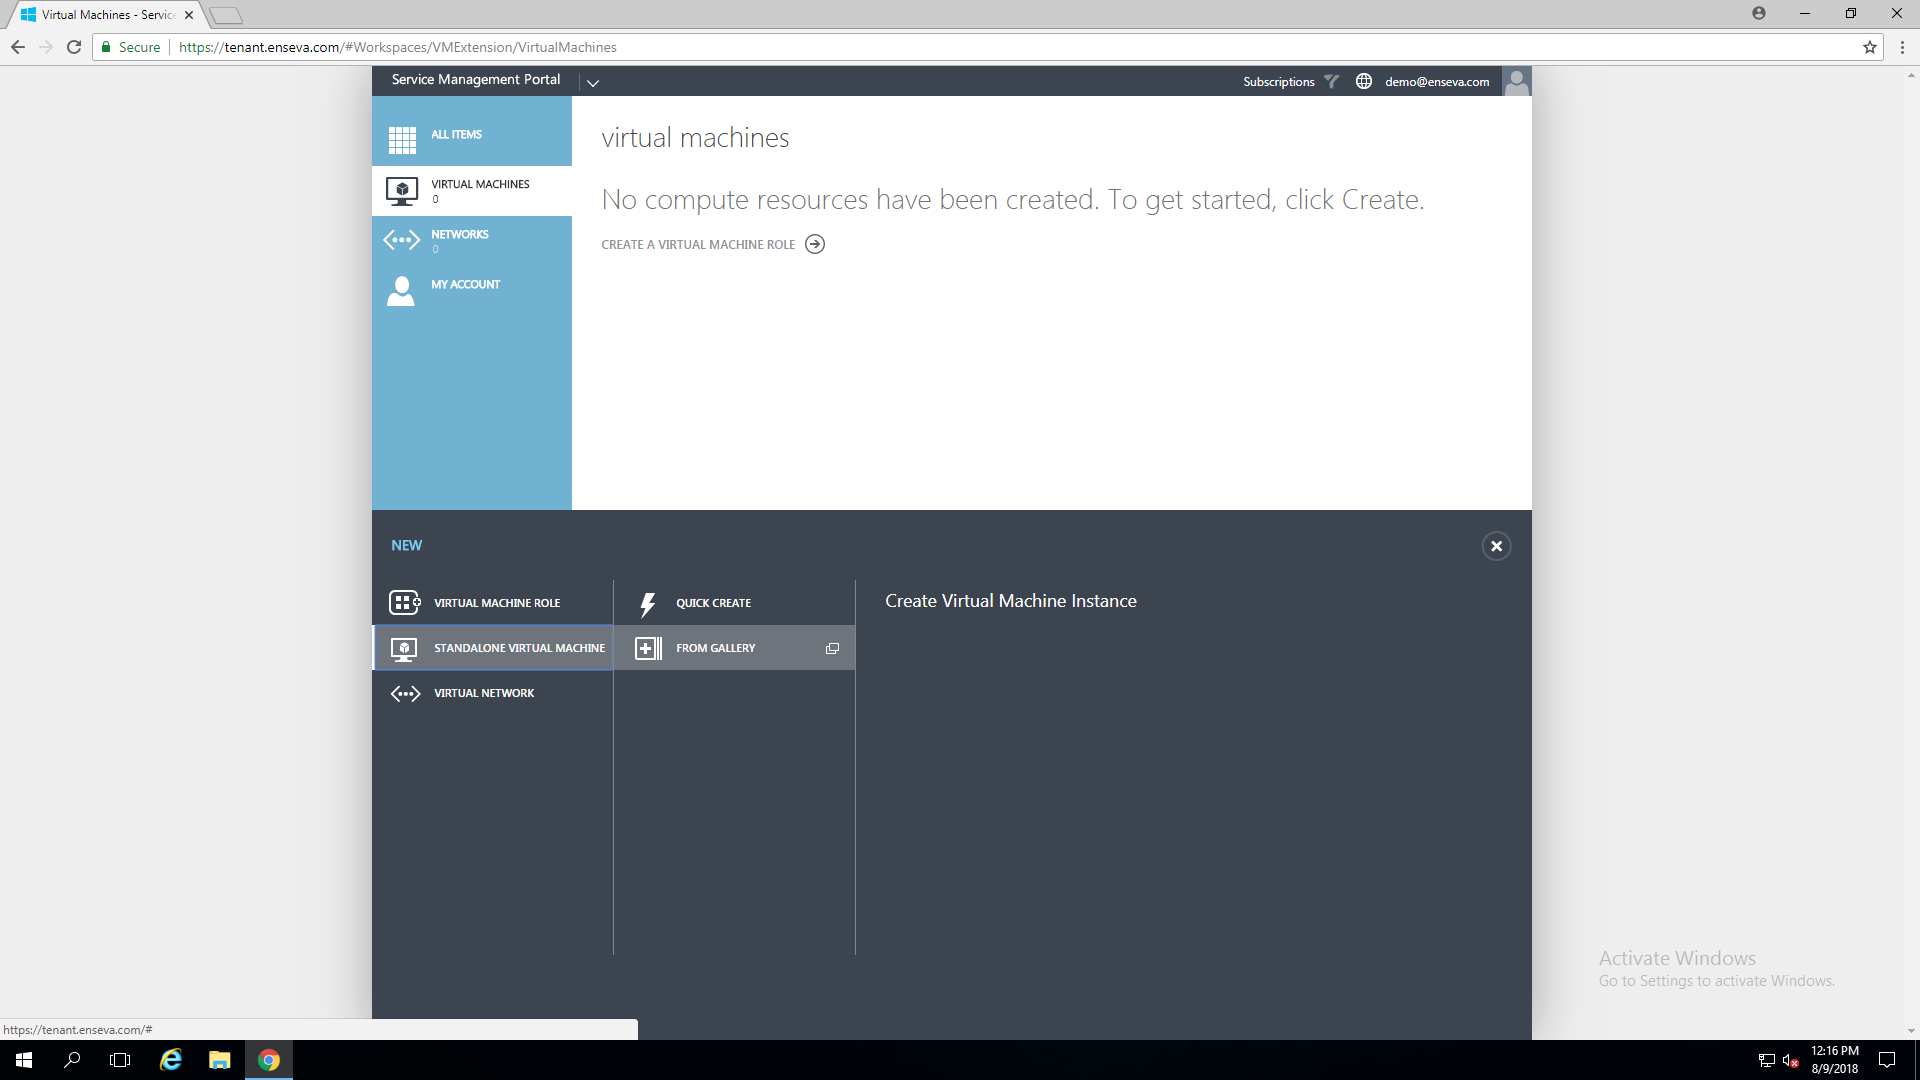Click the demo@enseva.com account link

[x=1437, y=82]
